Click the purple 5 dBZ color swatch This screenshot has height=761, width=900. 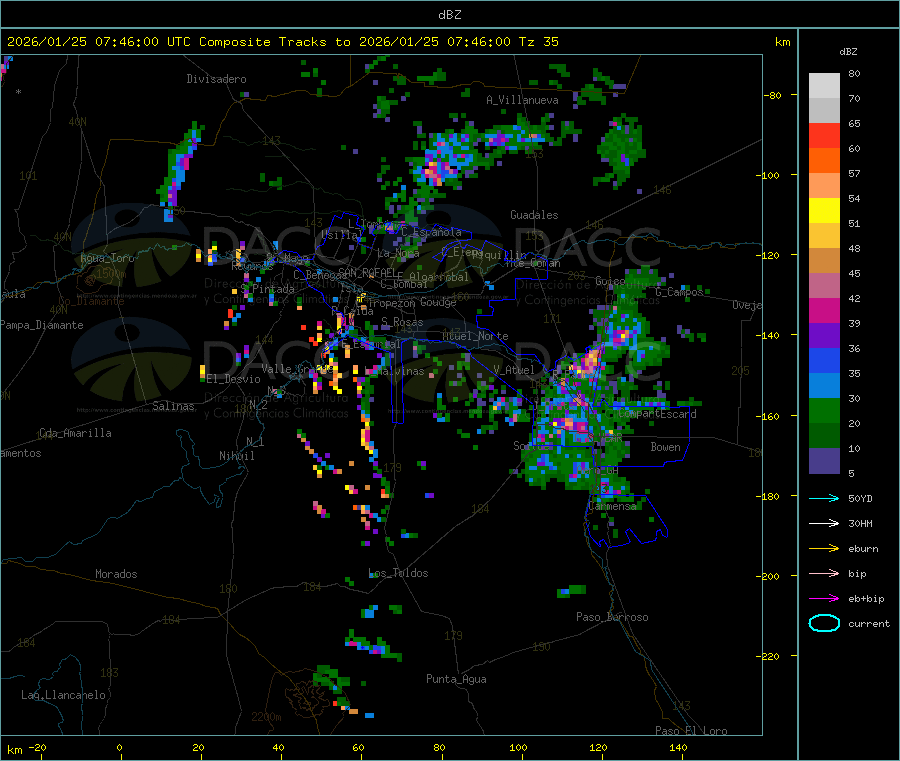click(824, 461)
